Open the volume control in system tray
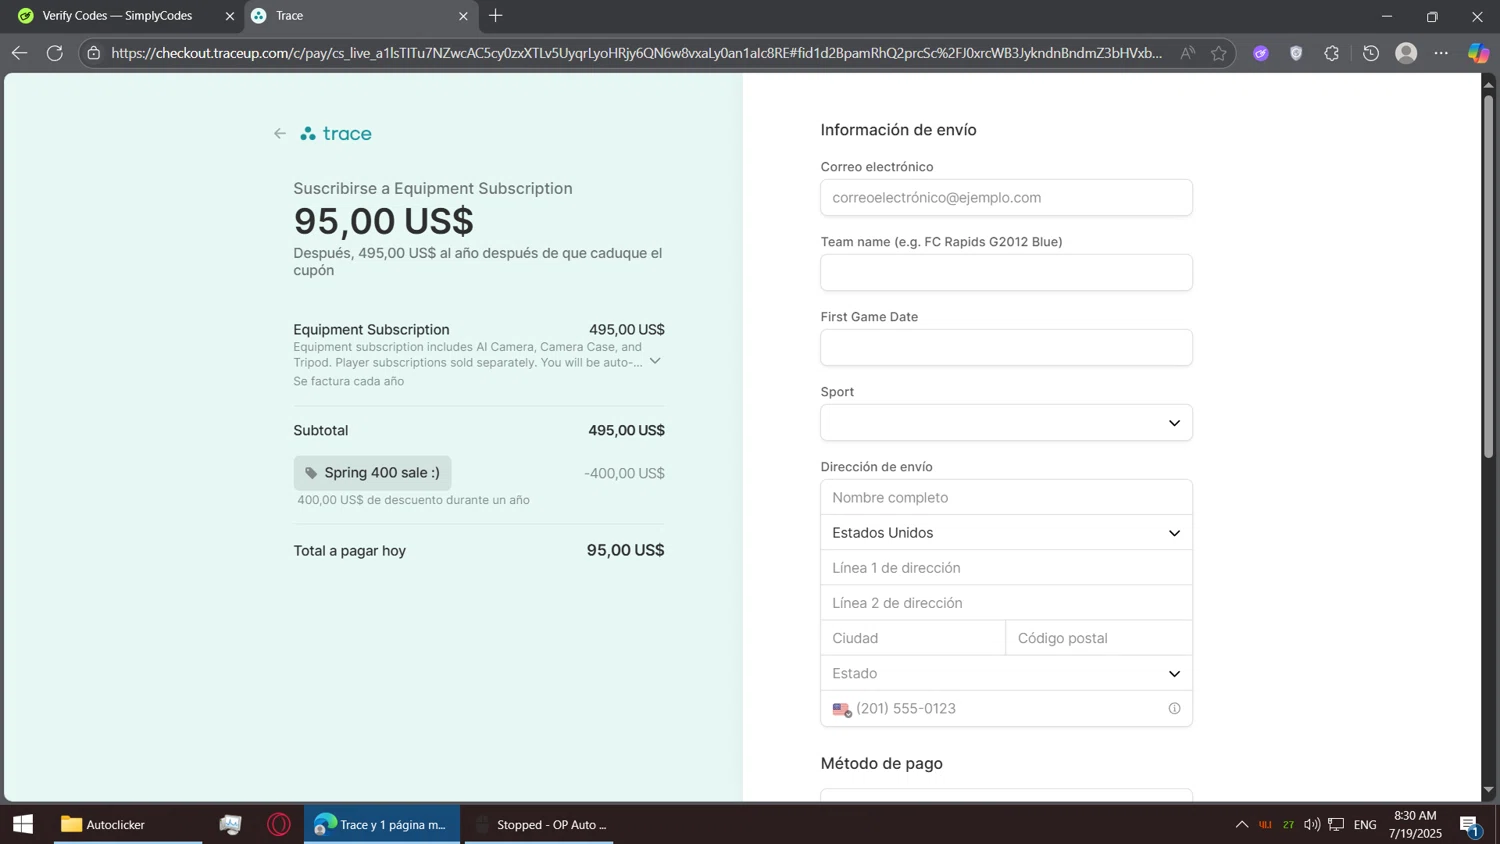 (x=1312, y=825)
